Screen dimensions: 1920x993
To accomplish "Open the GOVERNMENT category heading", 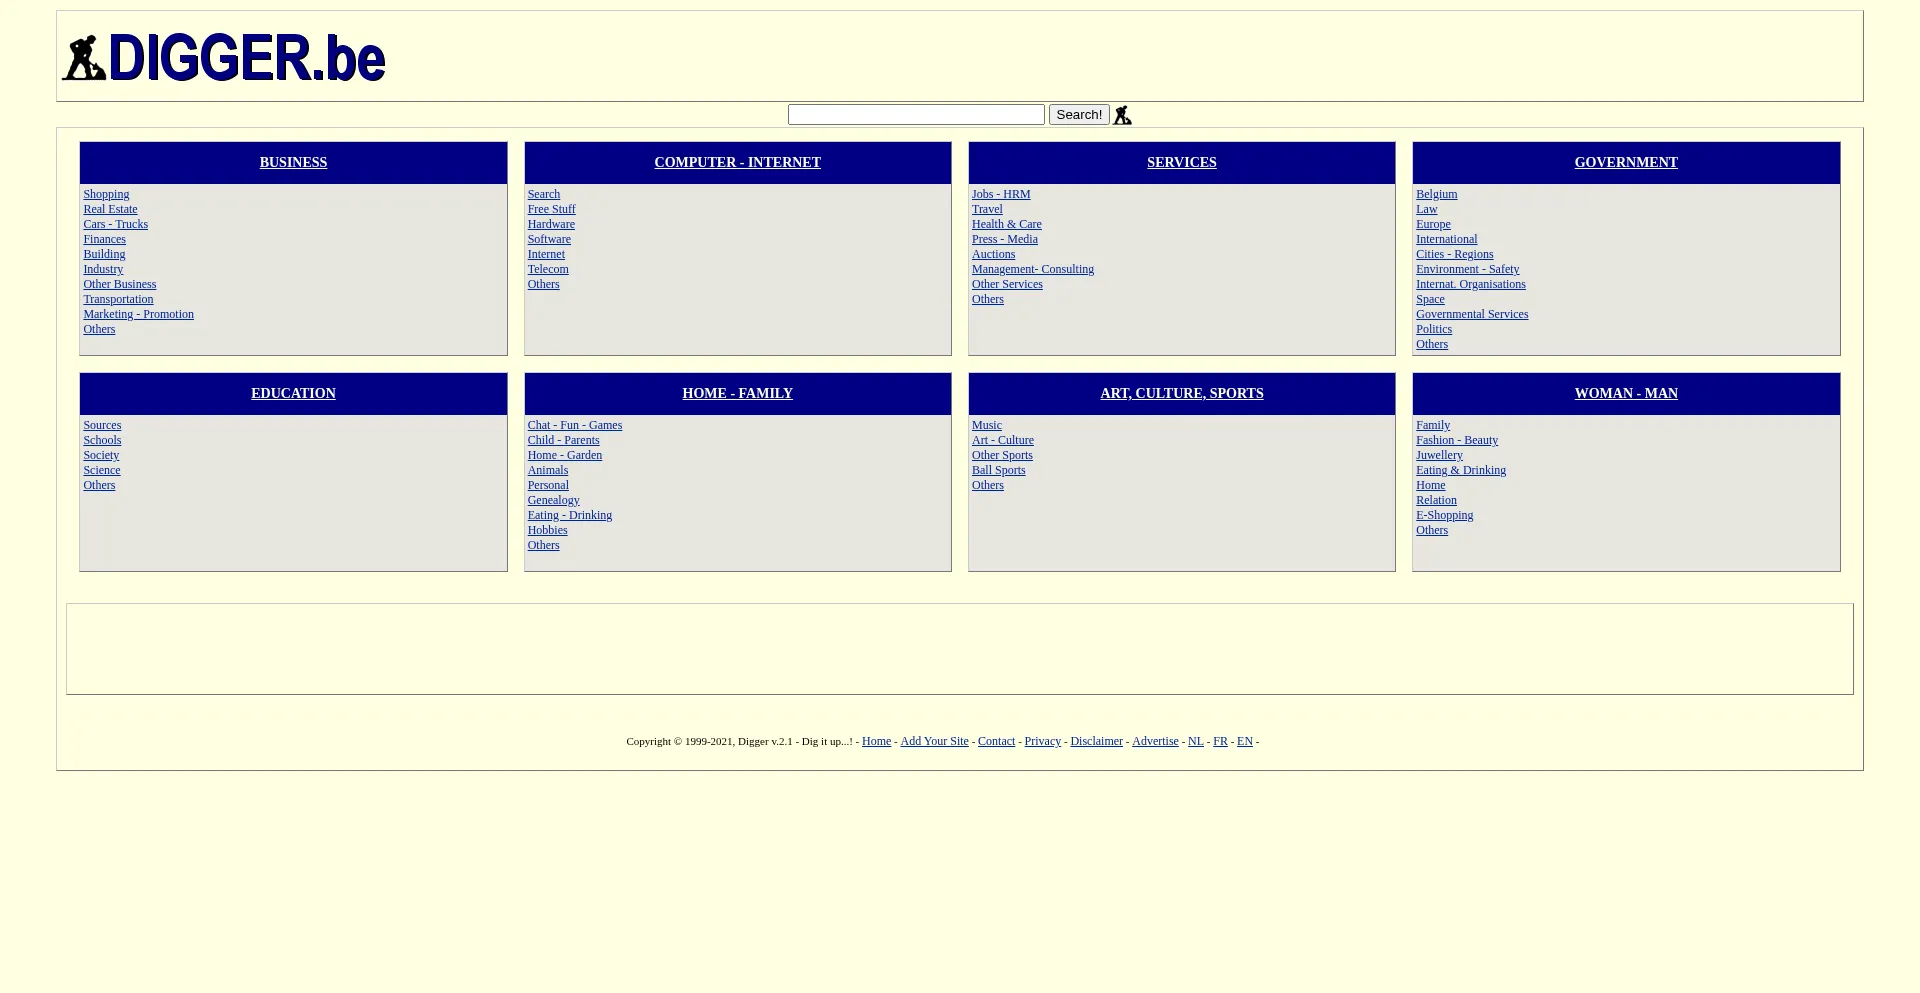I will click(1626, 162).
